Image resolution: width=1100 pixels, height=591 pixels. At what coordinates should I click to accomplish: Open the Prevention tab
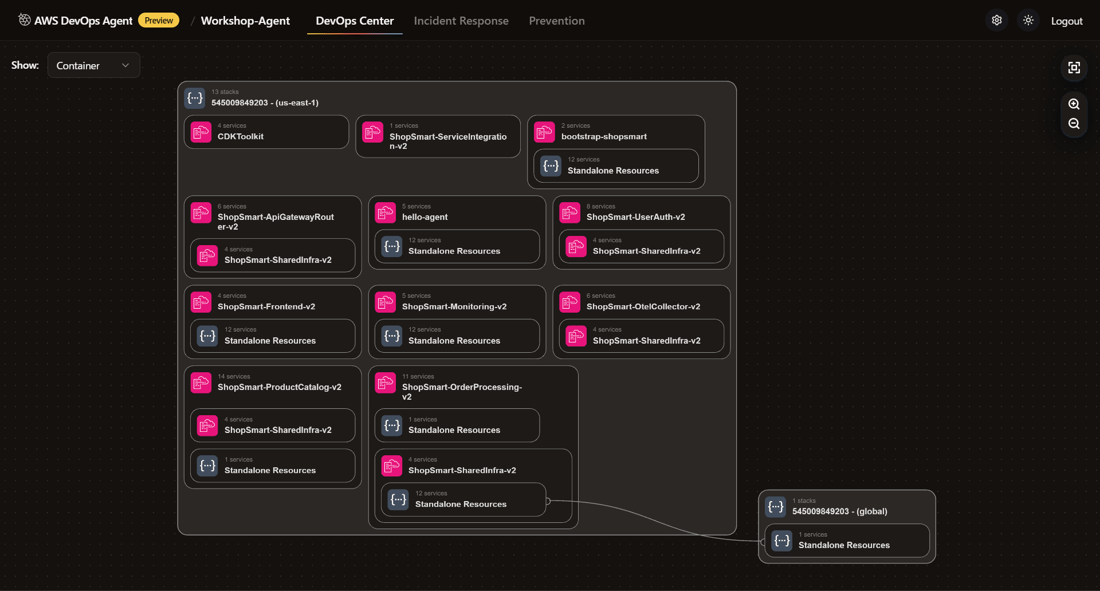coord(556,19)
